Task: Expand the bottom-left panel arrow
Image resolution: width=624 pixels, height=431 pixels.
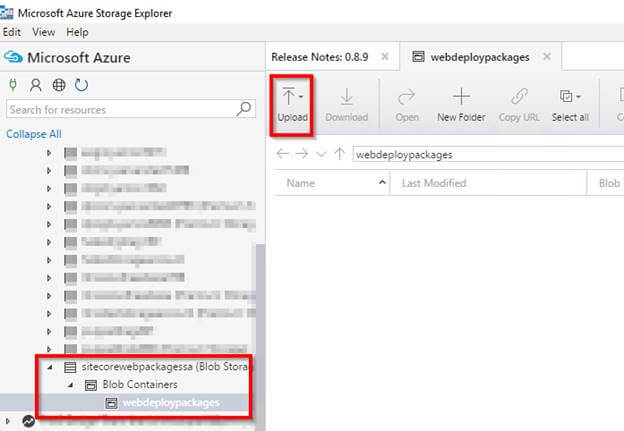Action: [8, 421]
